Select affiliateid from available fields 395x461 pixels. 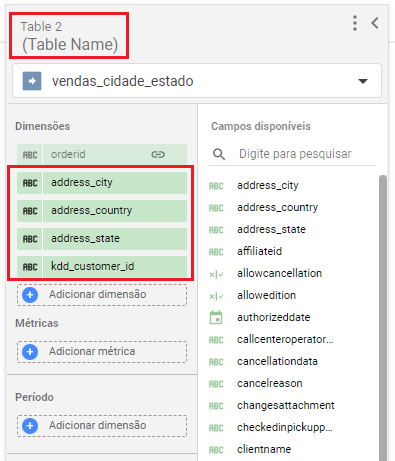(x=259, y=251)
